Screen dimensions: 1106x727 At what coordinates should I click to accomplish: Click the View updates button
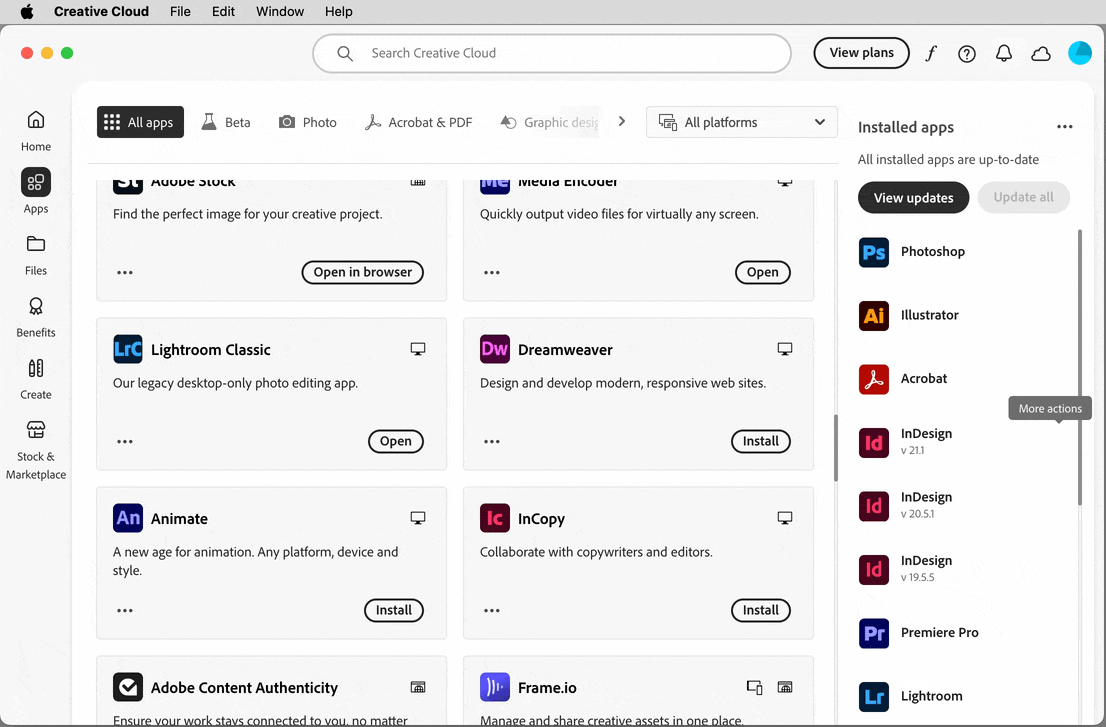(x=913, y=198)
